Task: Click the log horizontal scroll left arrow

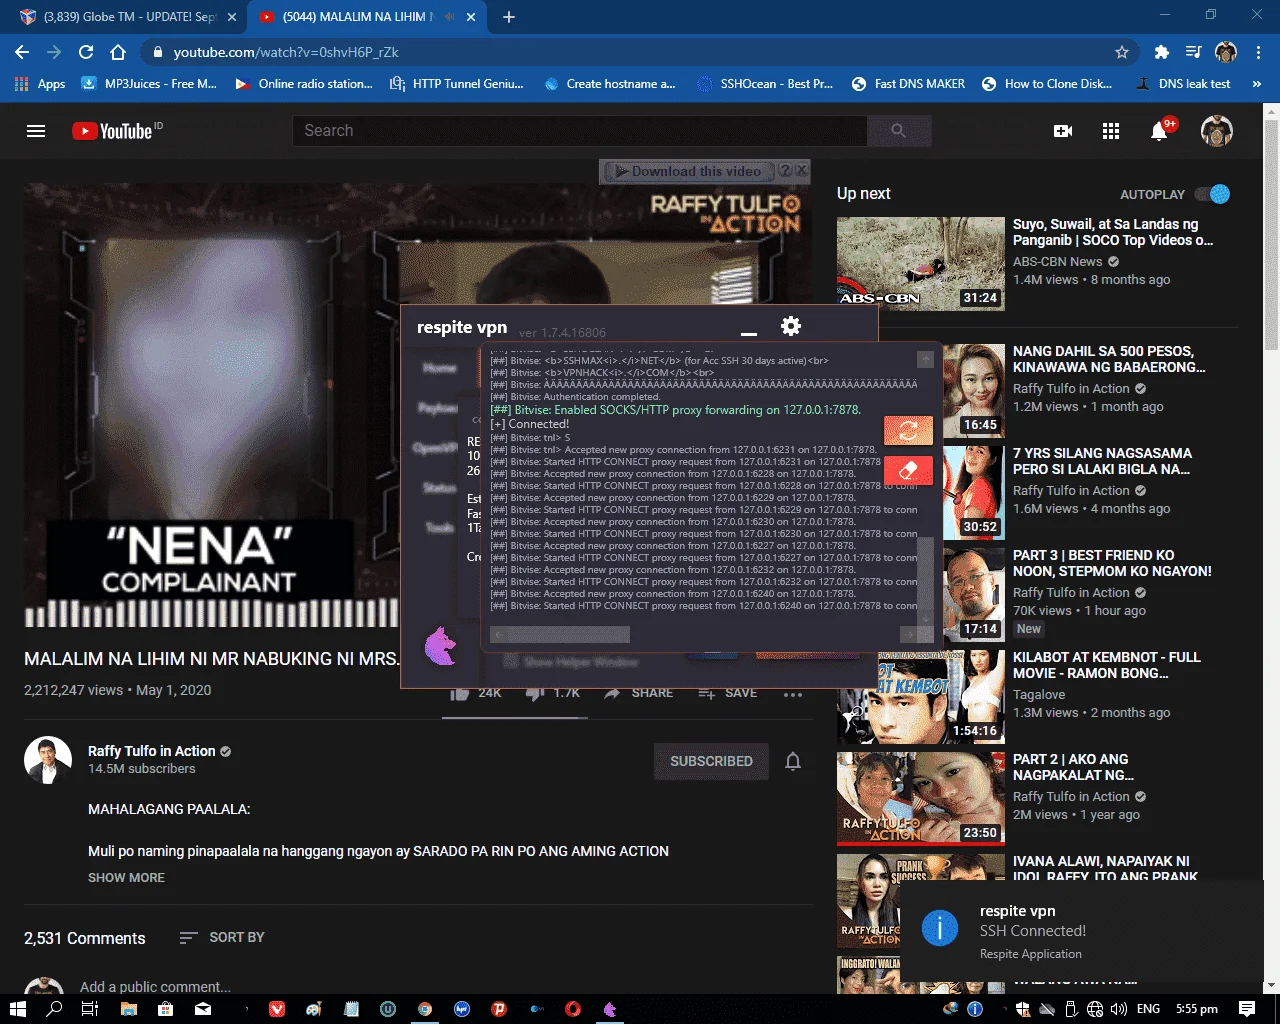Action: [498, 634]
